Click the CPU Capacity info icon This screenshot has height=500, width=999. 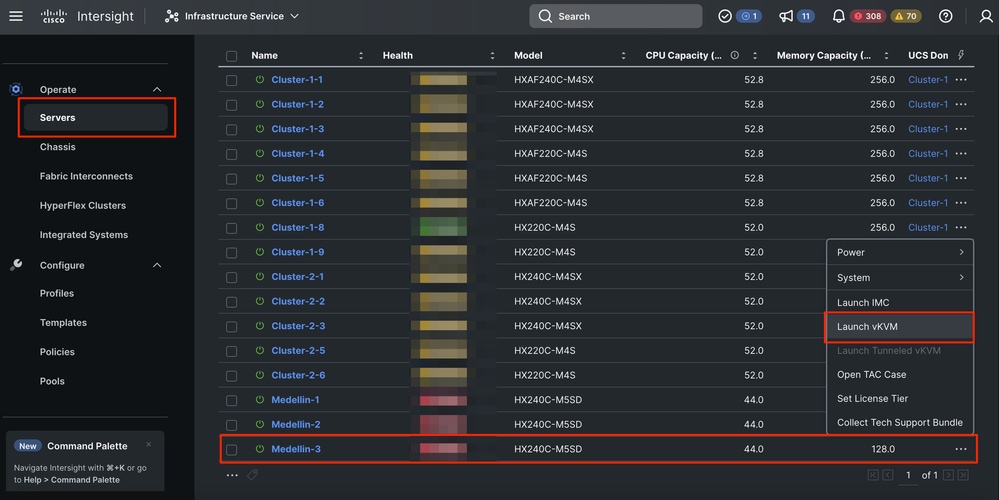[735, 55]
